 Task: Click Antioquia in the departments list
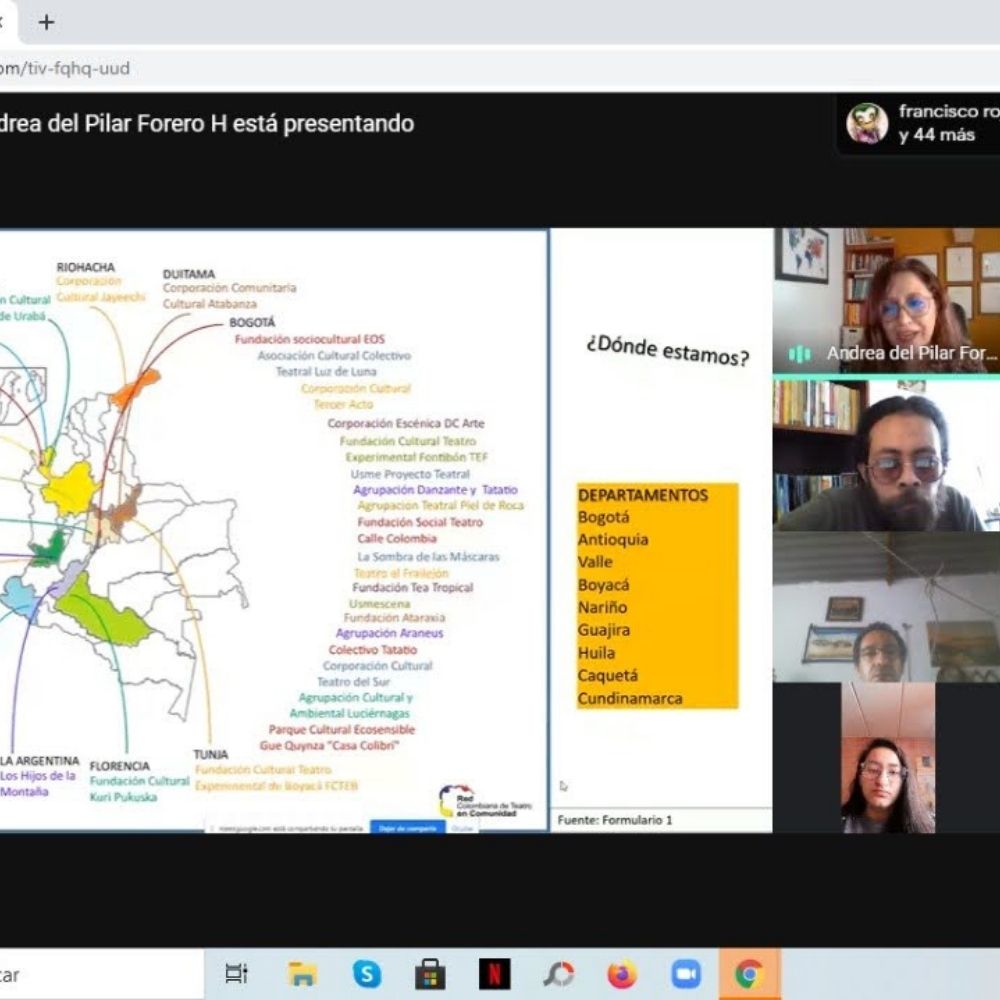[613, 540]
